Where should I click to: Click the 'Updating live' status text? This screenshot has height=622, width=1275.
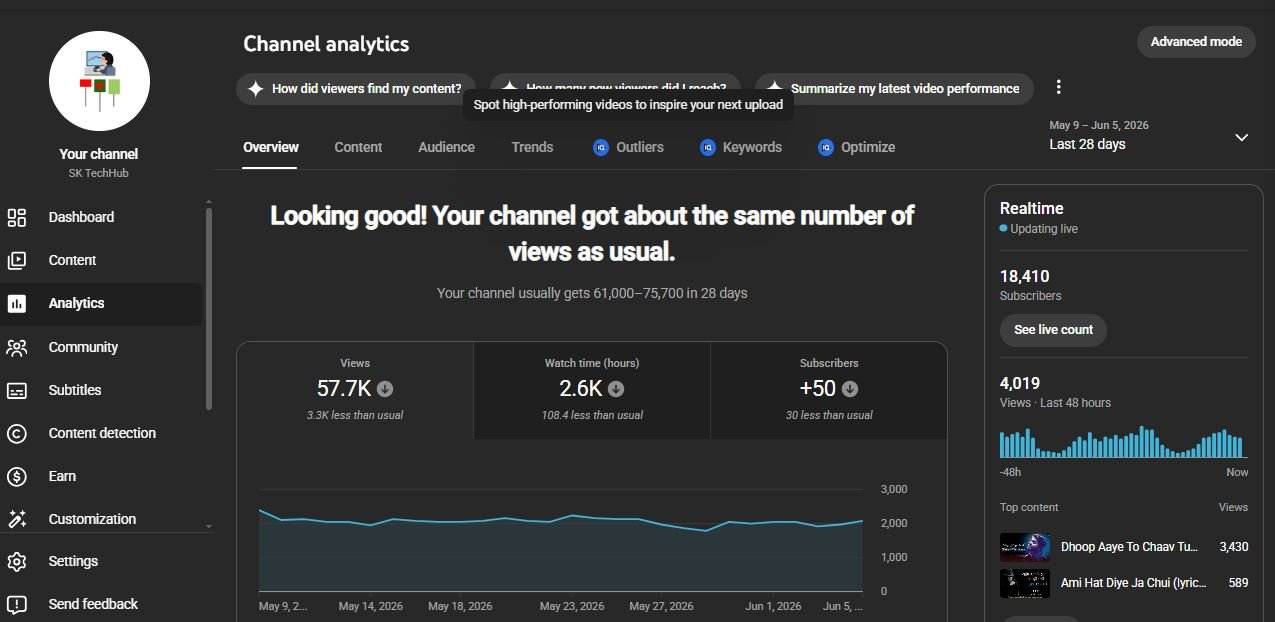coord(1043,229)
